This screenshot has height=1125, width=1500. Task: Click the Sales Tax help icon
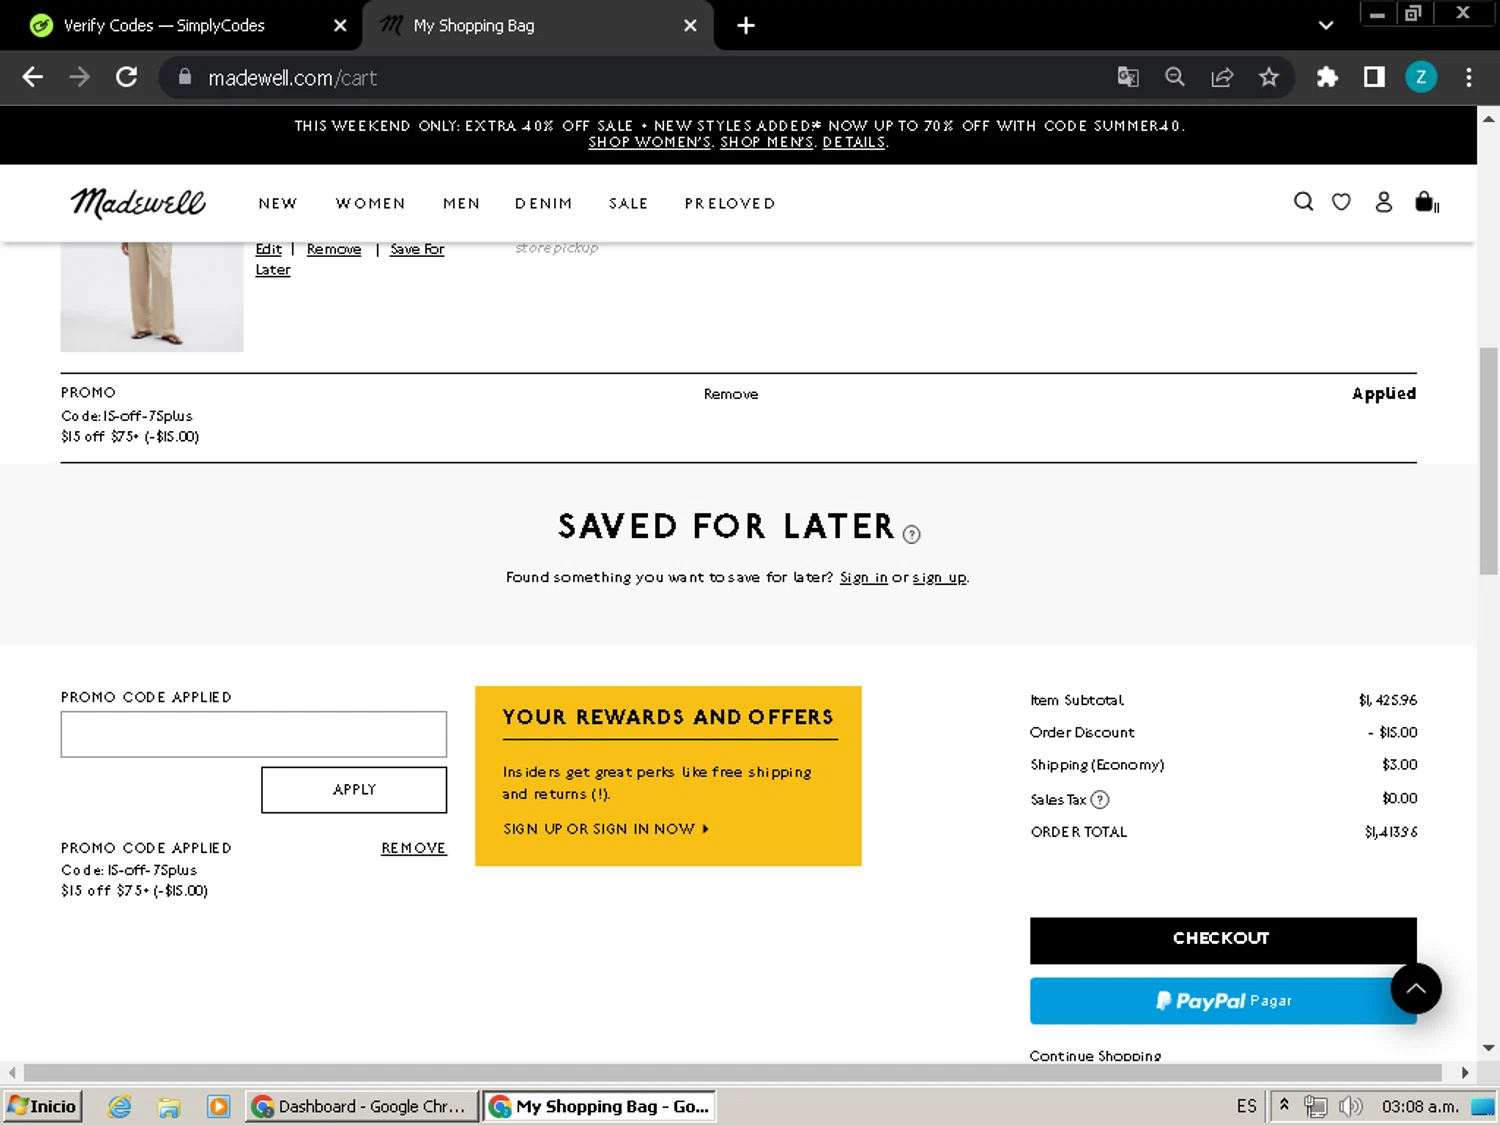pos(1100,799)
